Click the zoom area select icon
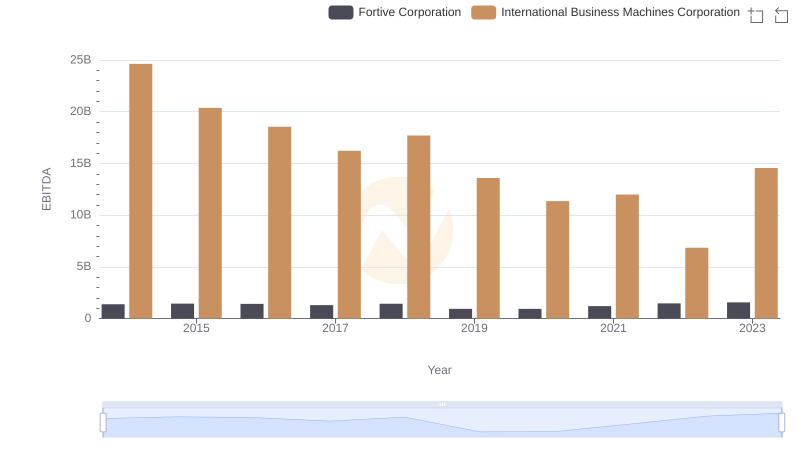 click(756, 15)
